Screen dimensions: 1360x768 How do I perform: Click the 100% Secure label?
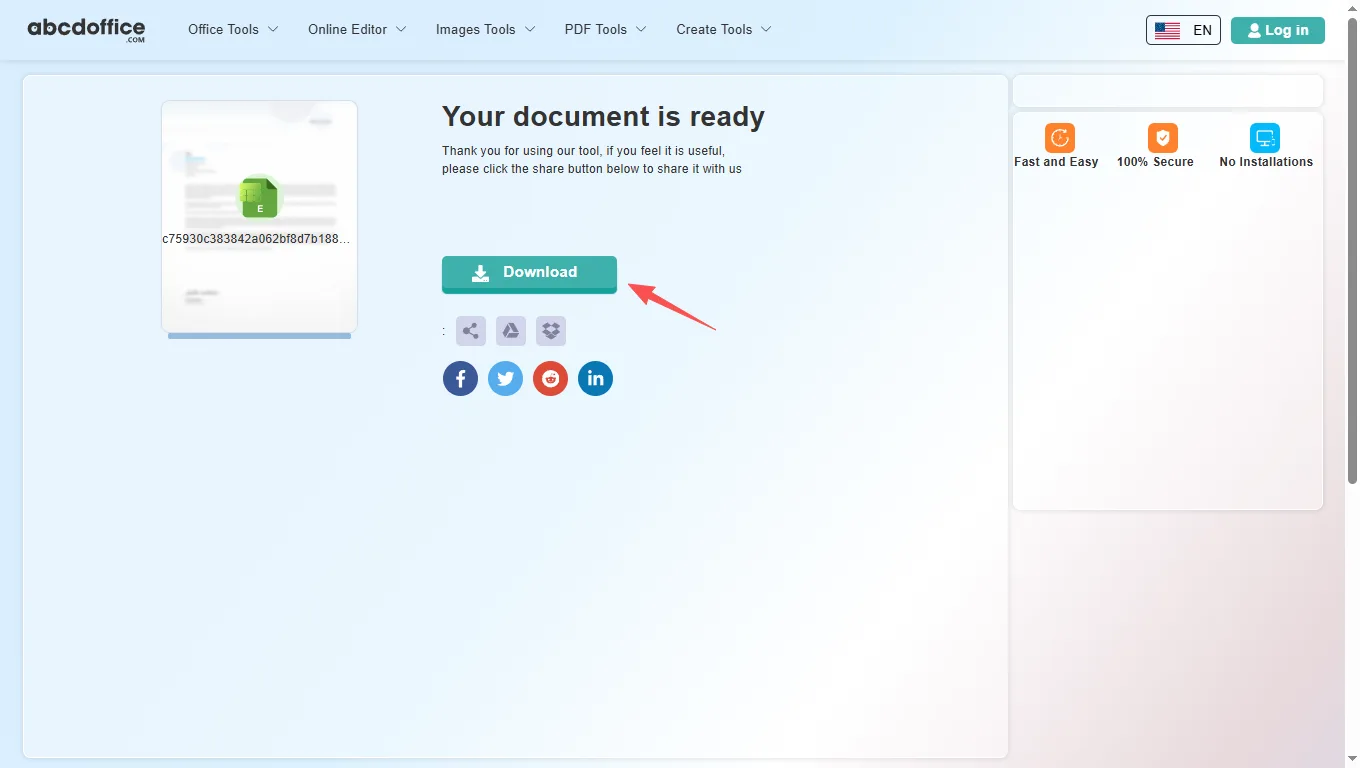pyautogui.click(x=1155, y=162)
